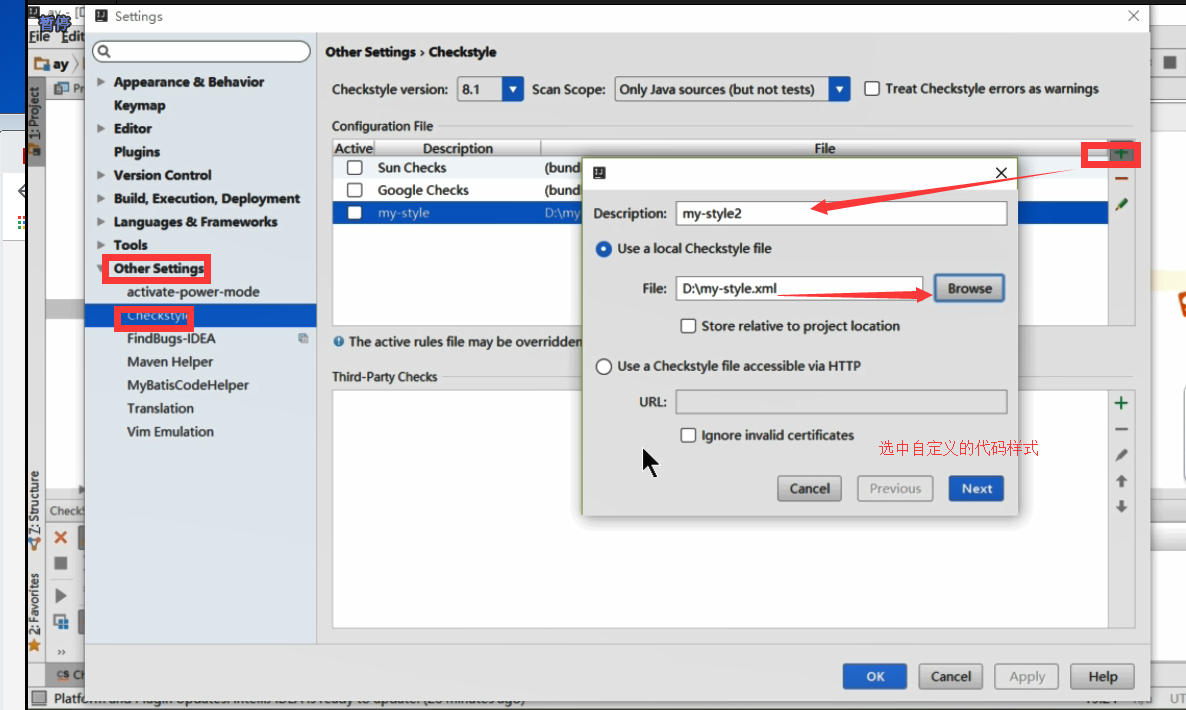
Task: Click the Description field containing my-style2
Action: (x=841, y=213)
